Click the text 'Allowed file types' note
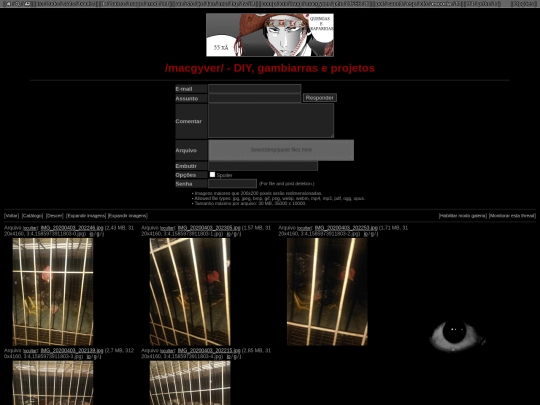The height and width of the screenshot is (405, 540). (x=279, y=198)
